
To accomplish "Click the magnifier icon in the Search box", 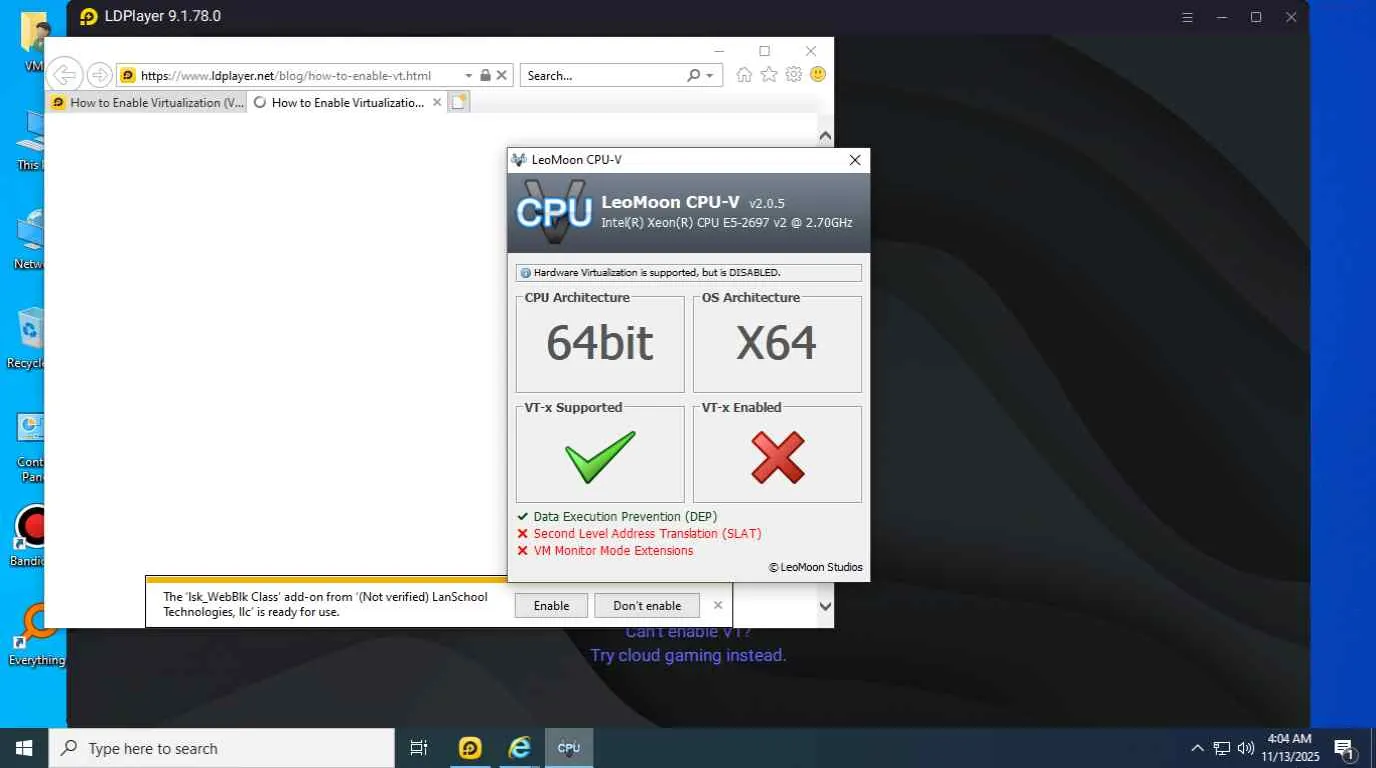I will 694,75.
